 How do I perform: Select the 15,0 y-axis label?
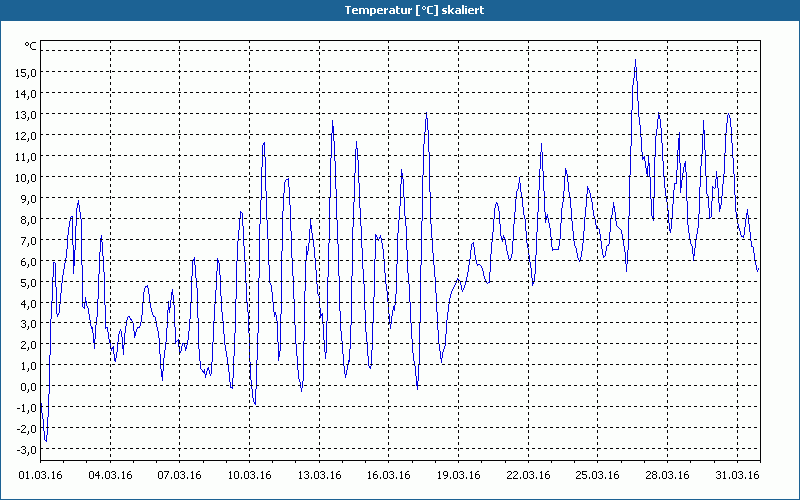[25, 72]
